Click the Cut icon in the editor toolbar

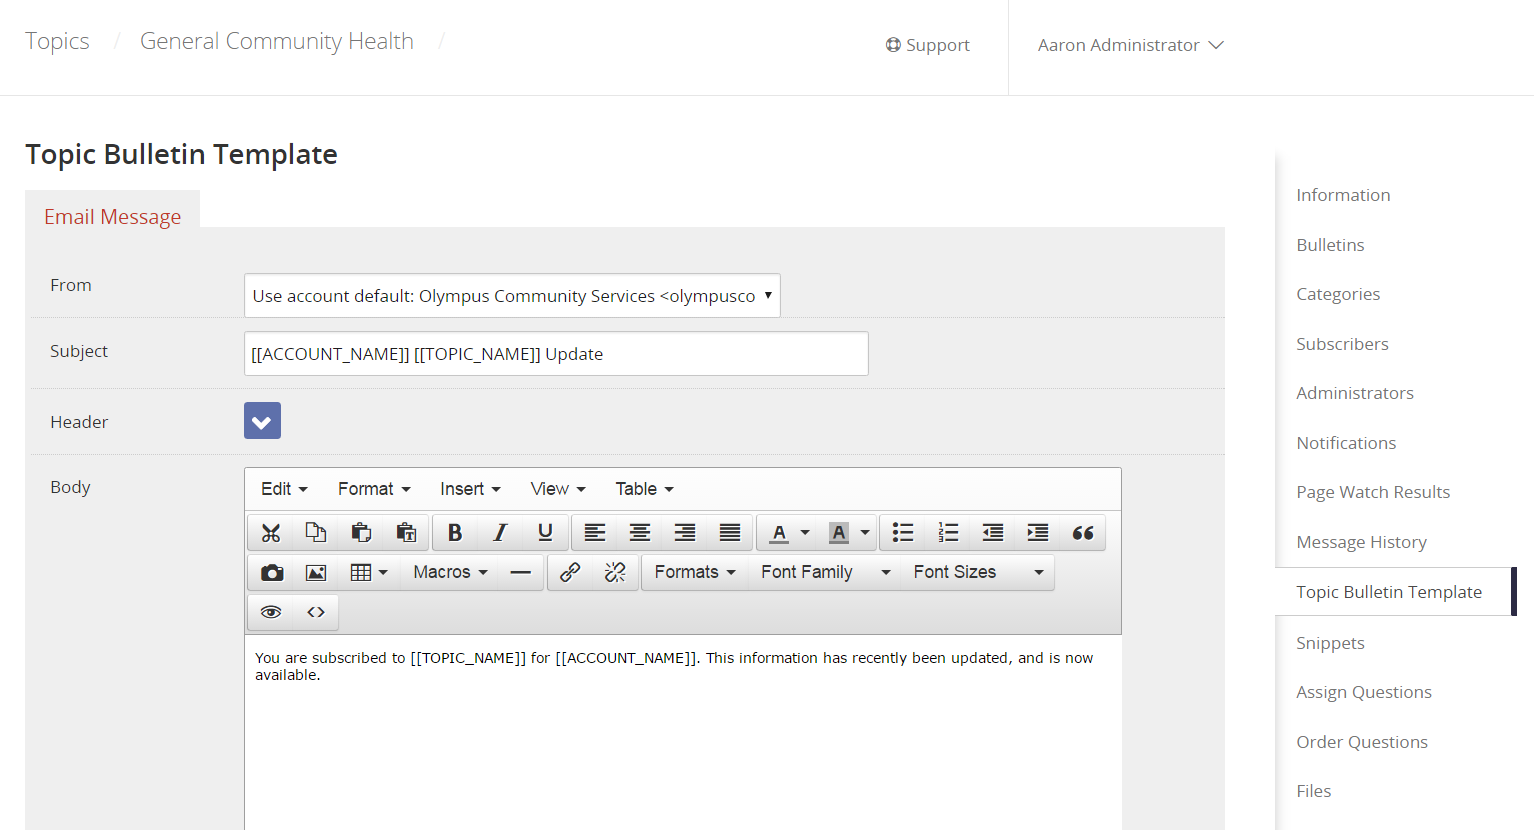click(x=271, y=532)
